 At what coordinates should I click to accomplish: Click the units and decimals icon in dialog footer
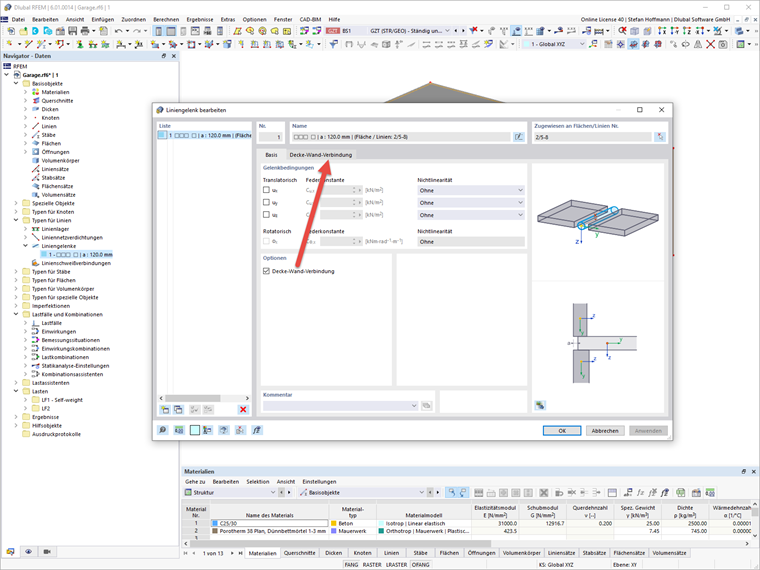179,430
